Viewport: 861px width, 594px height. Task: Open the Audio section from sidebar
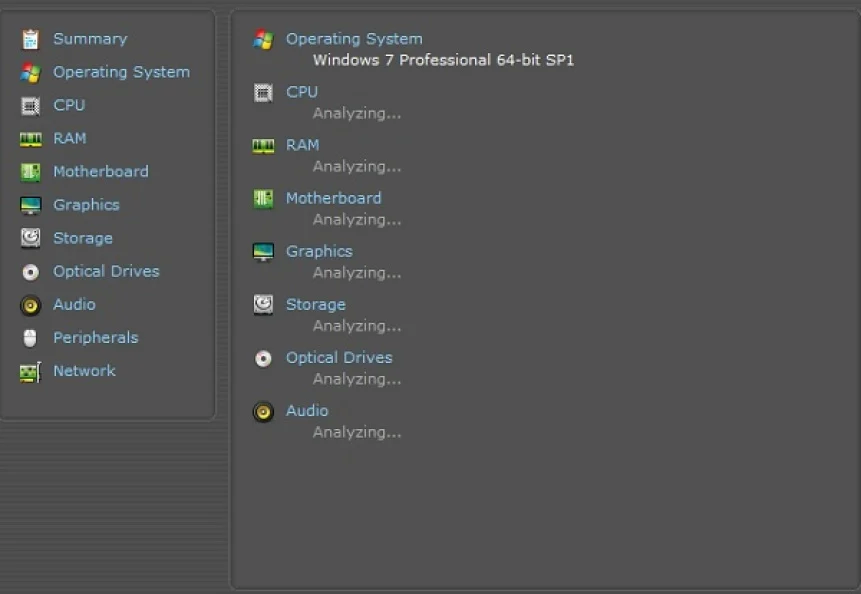tap(74, 305)
